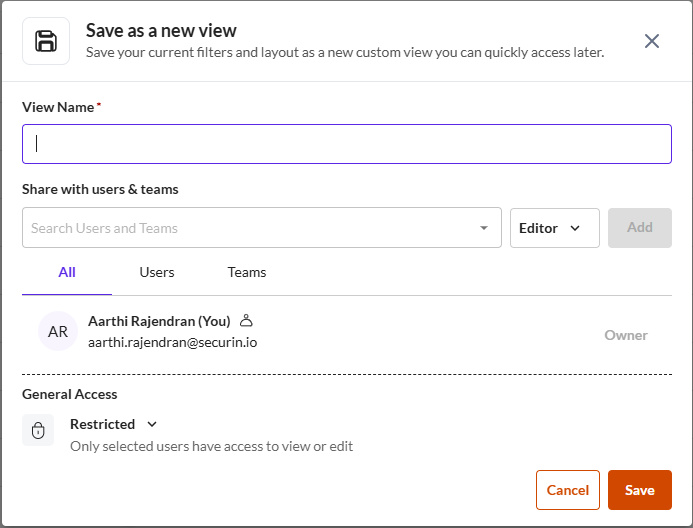Click the dropdown arrow in user search field

pos(484,228)
